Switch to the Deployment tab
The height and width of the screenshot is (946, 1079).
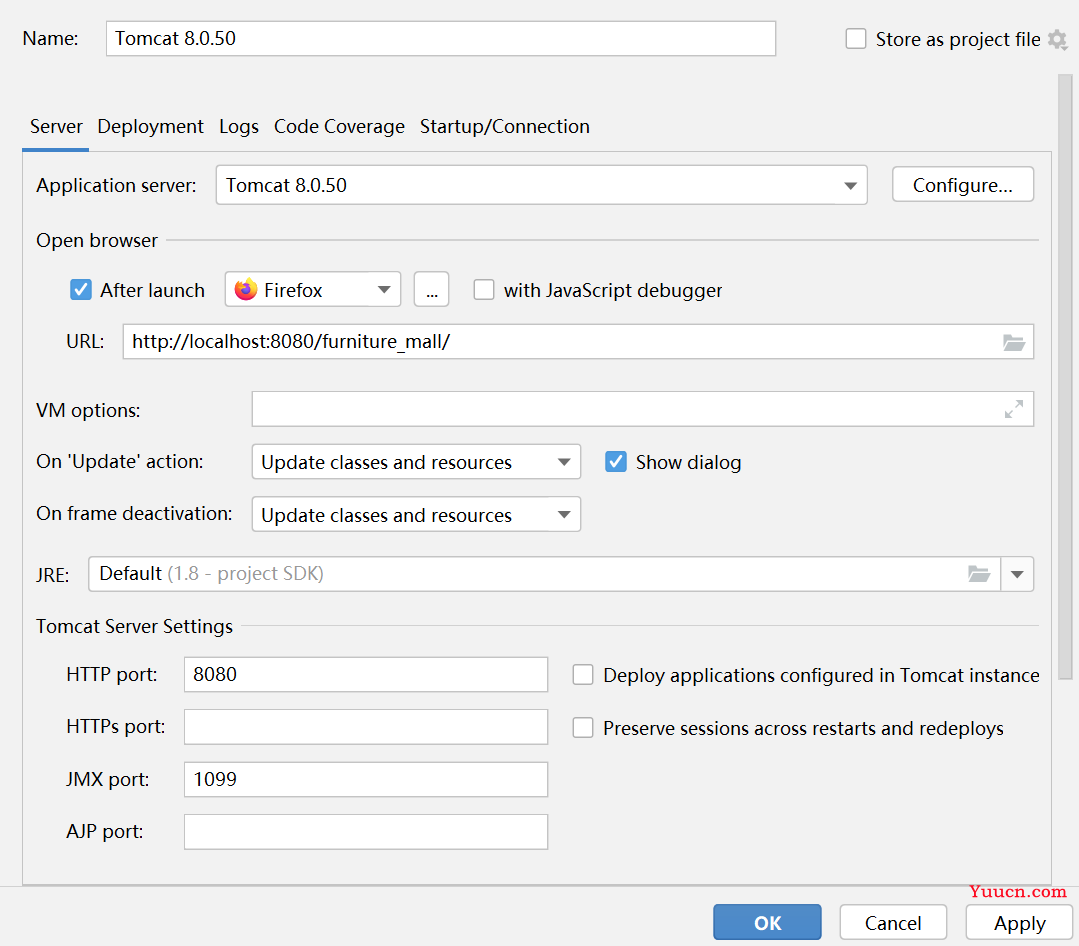tap(151, 127)
